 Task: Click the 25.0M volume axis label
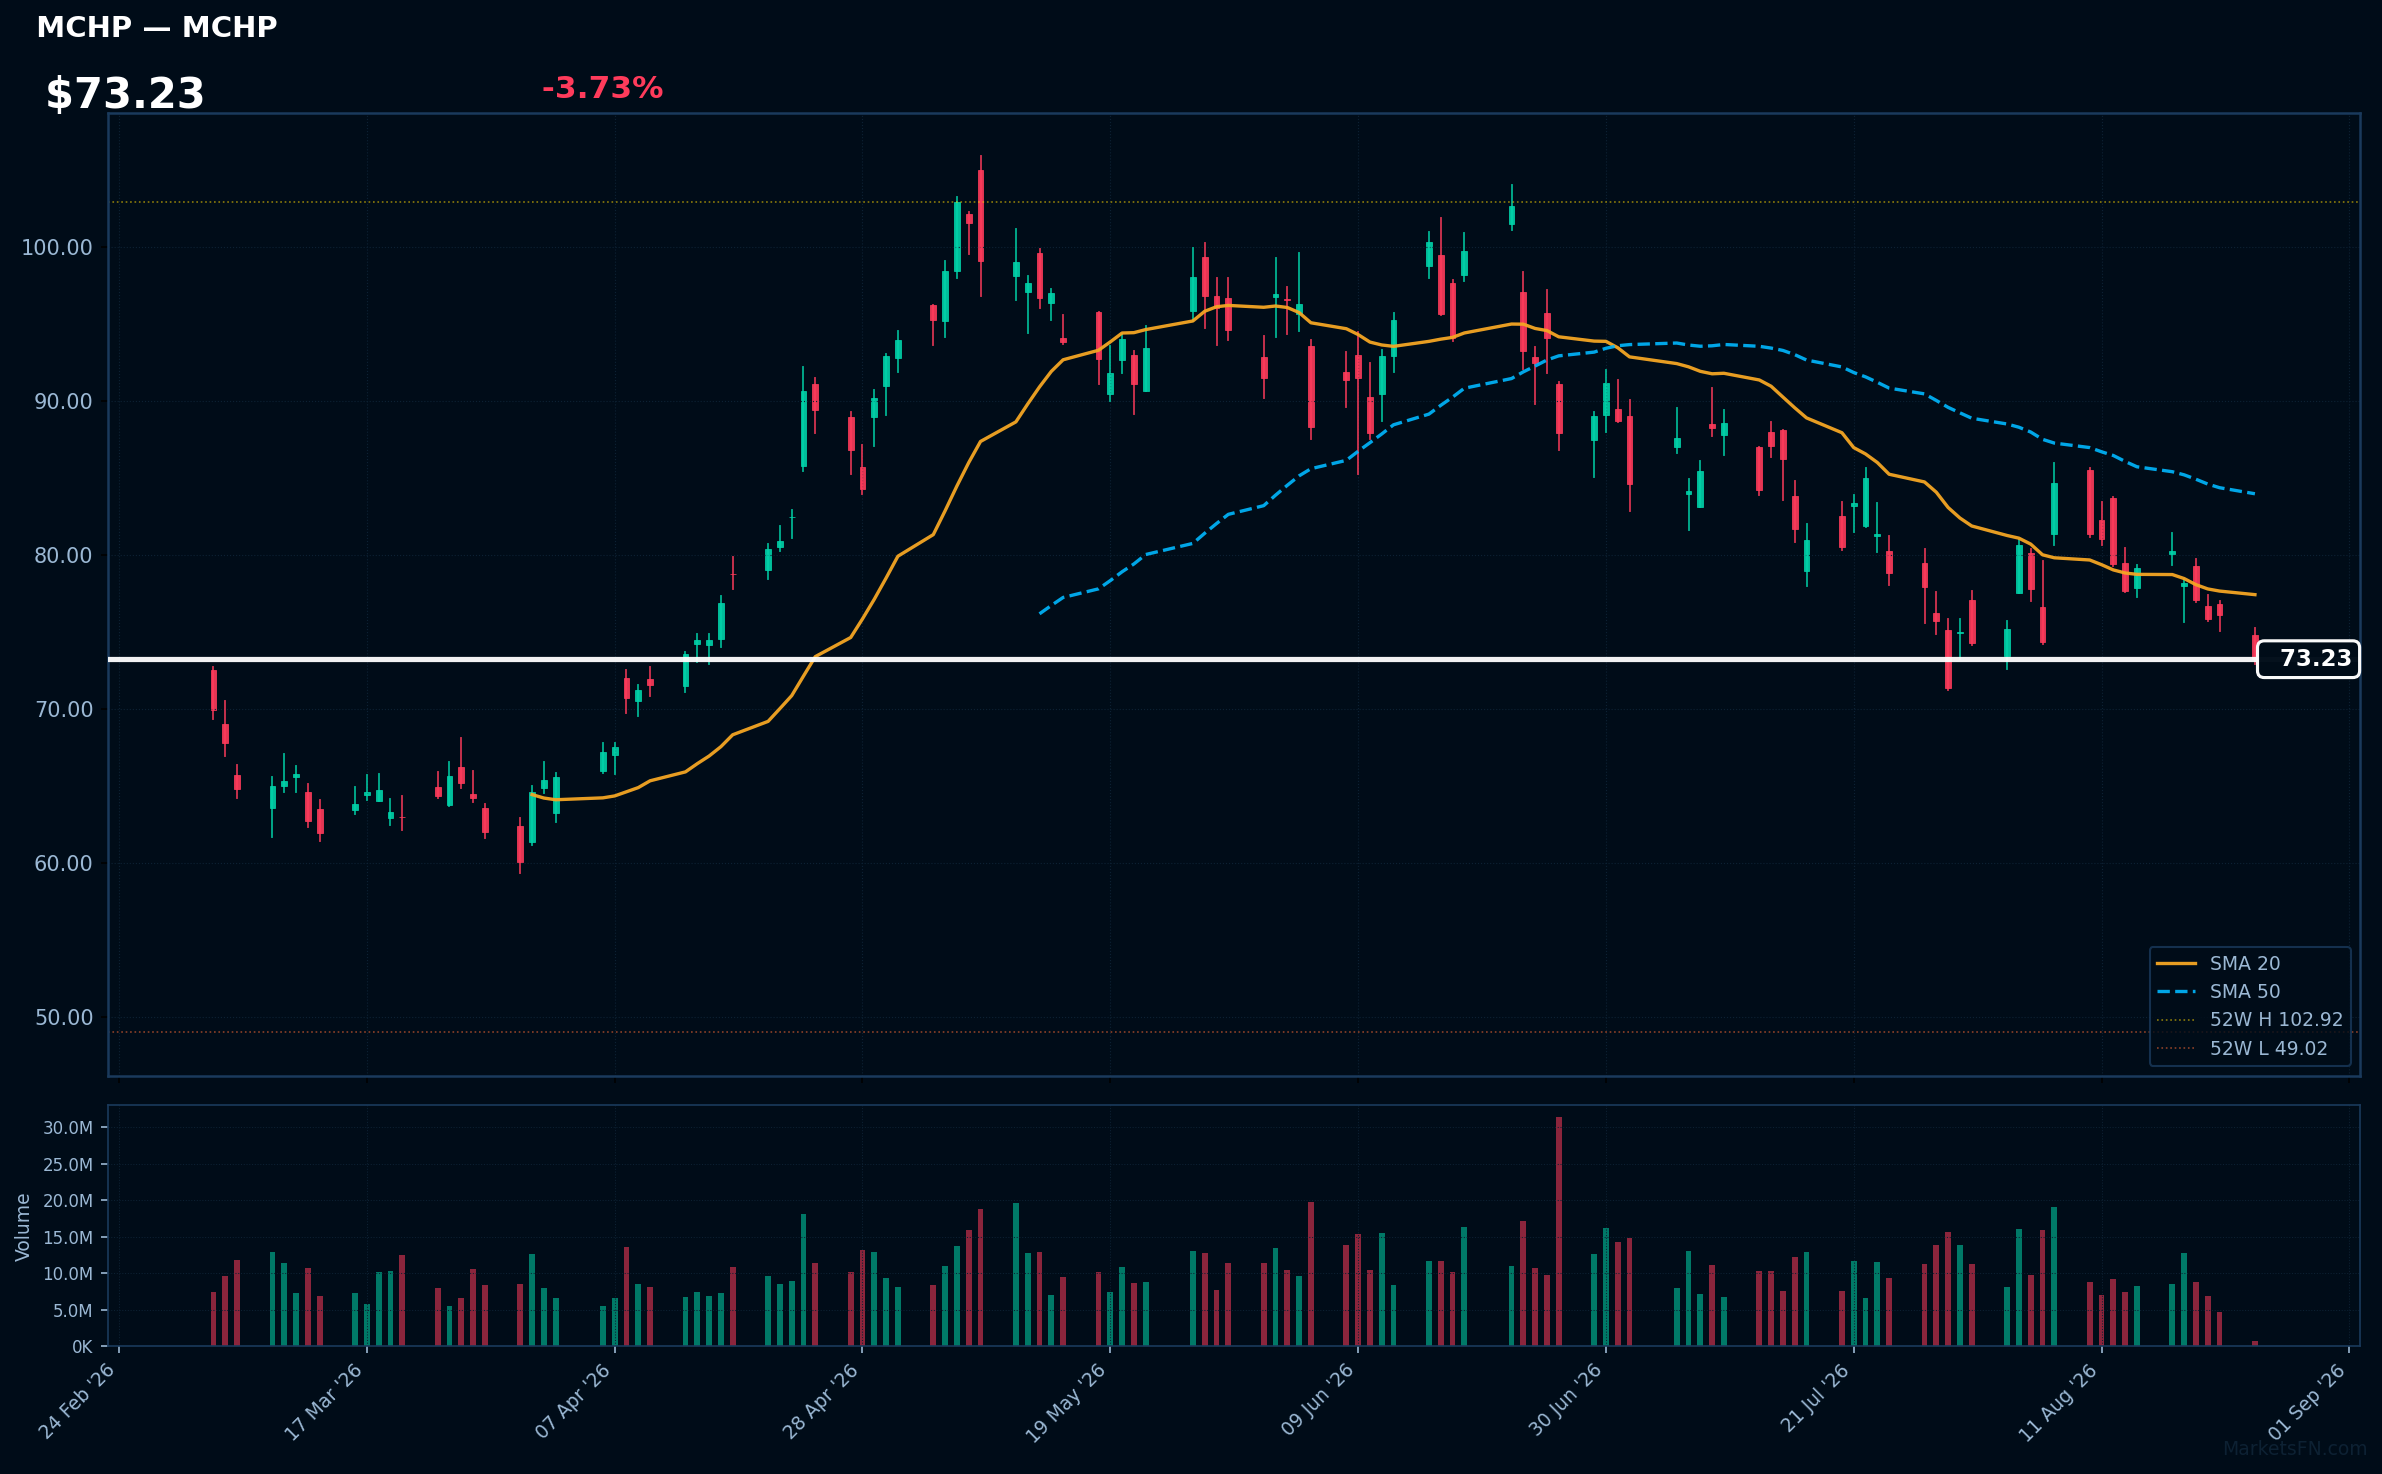click(x=68, y=1164)
